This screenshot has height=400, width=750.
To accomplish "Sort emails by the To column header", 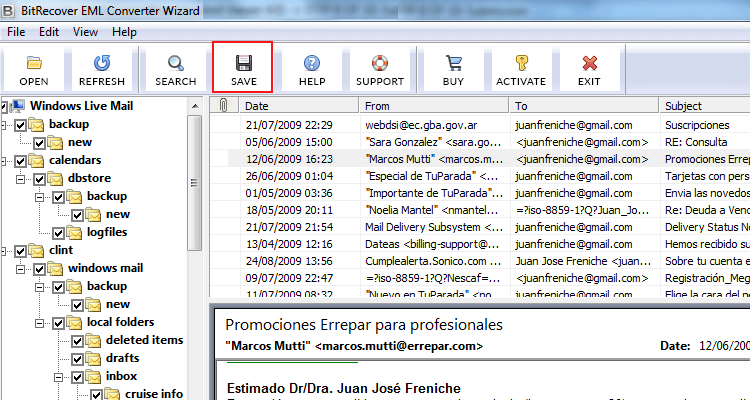I will (x=584, y=106).
